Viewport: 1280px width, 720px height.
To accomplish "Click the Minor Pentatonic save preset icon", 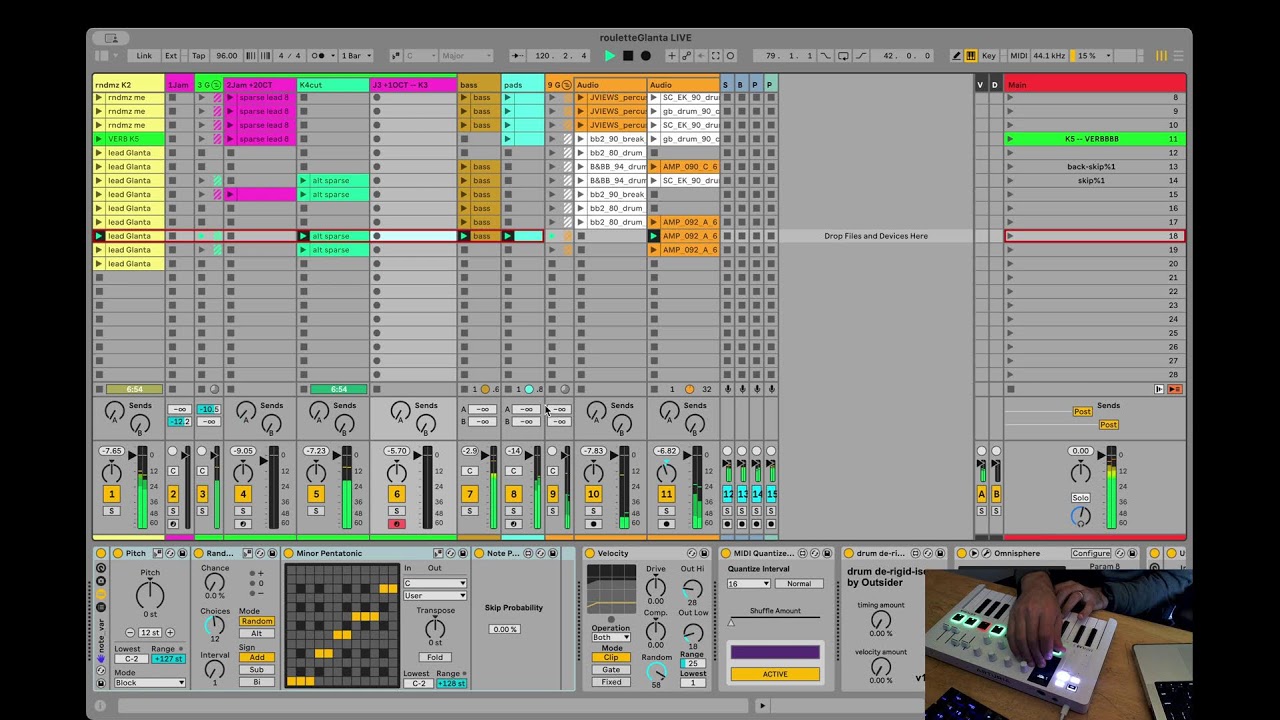I will [x=463, y=553].
